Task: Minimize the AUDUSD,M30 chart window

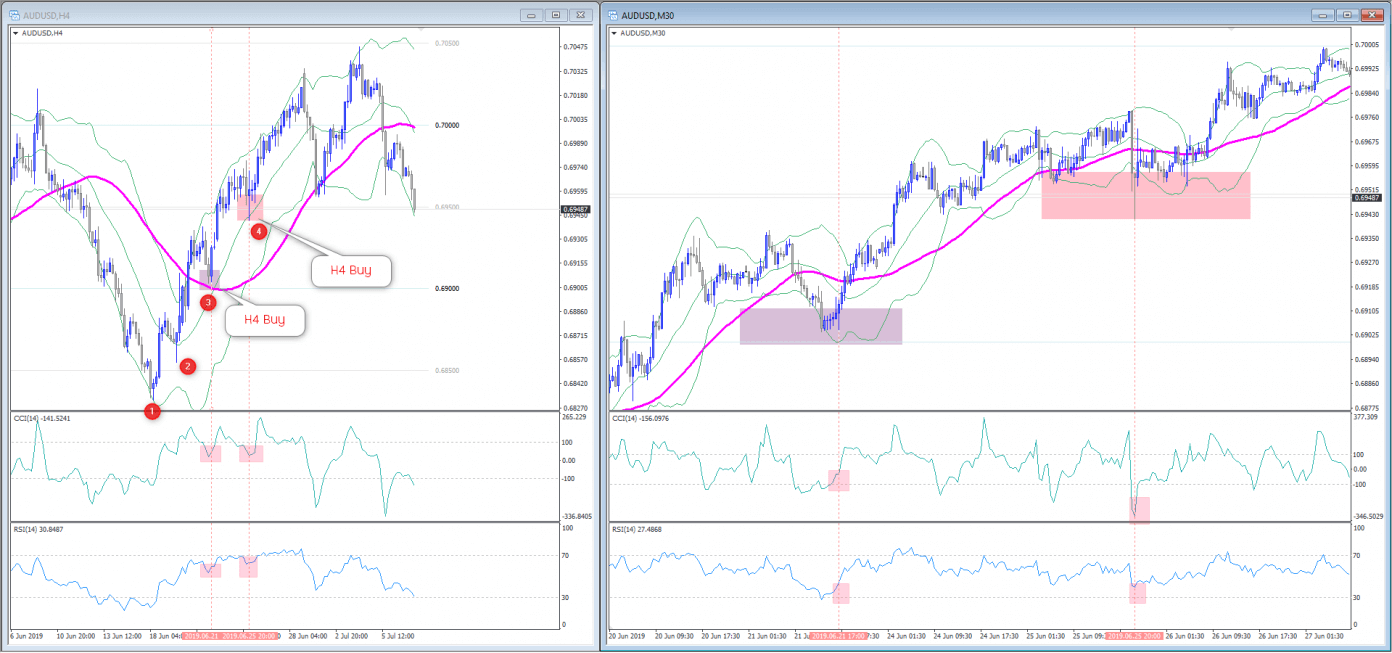Action: pyautogui.click(x=1327, y=15)
